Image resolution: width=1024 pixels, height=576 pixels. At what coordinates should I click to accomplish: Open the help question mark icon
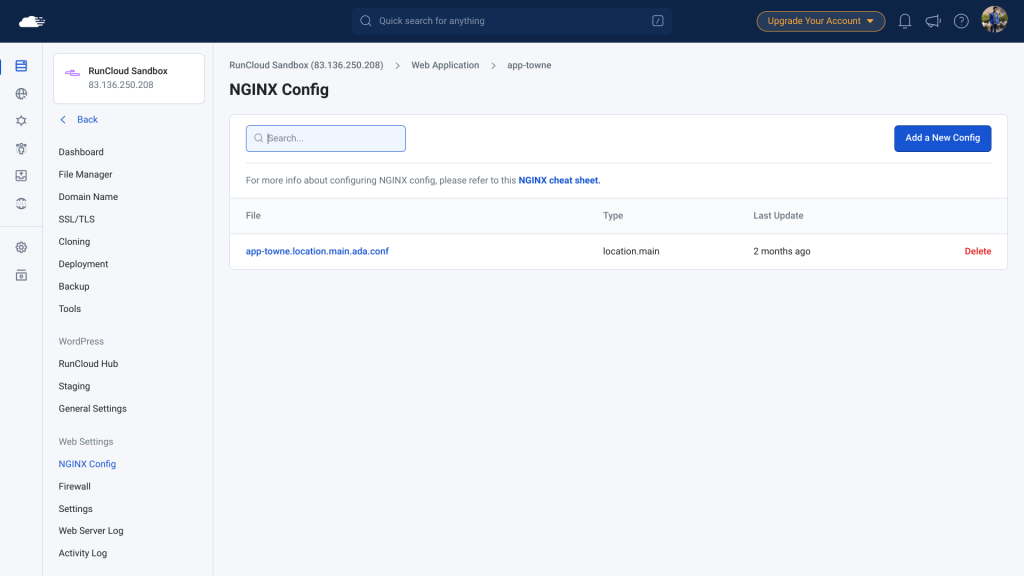point(961,21)
